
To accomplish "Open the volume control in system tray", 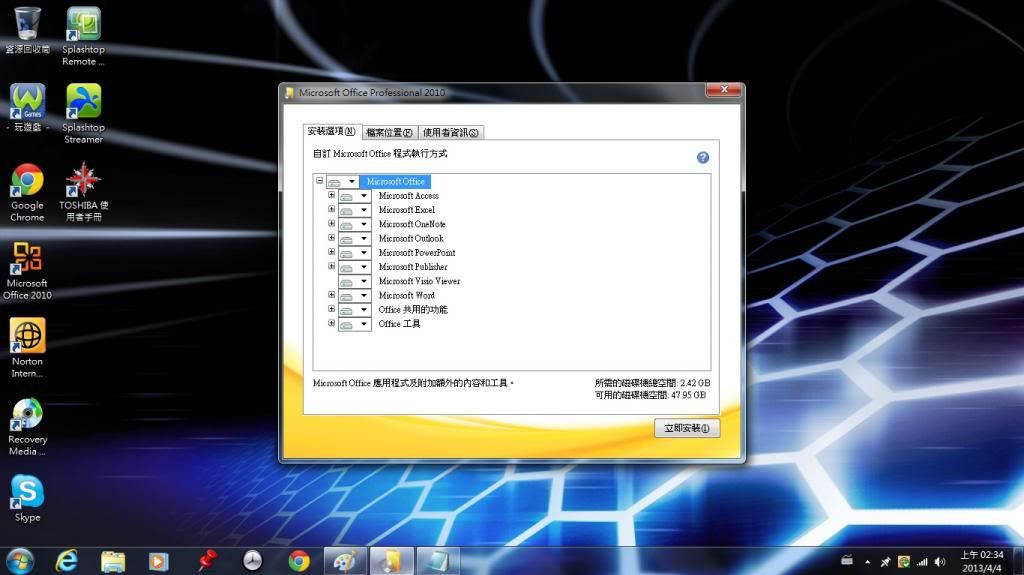I will click(940, 561).
